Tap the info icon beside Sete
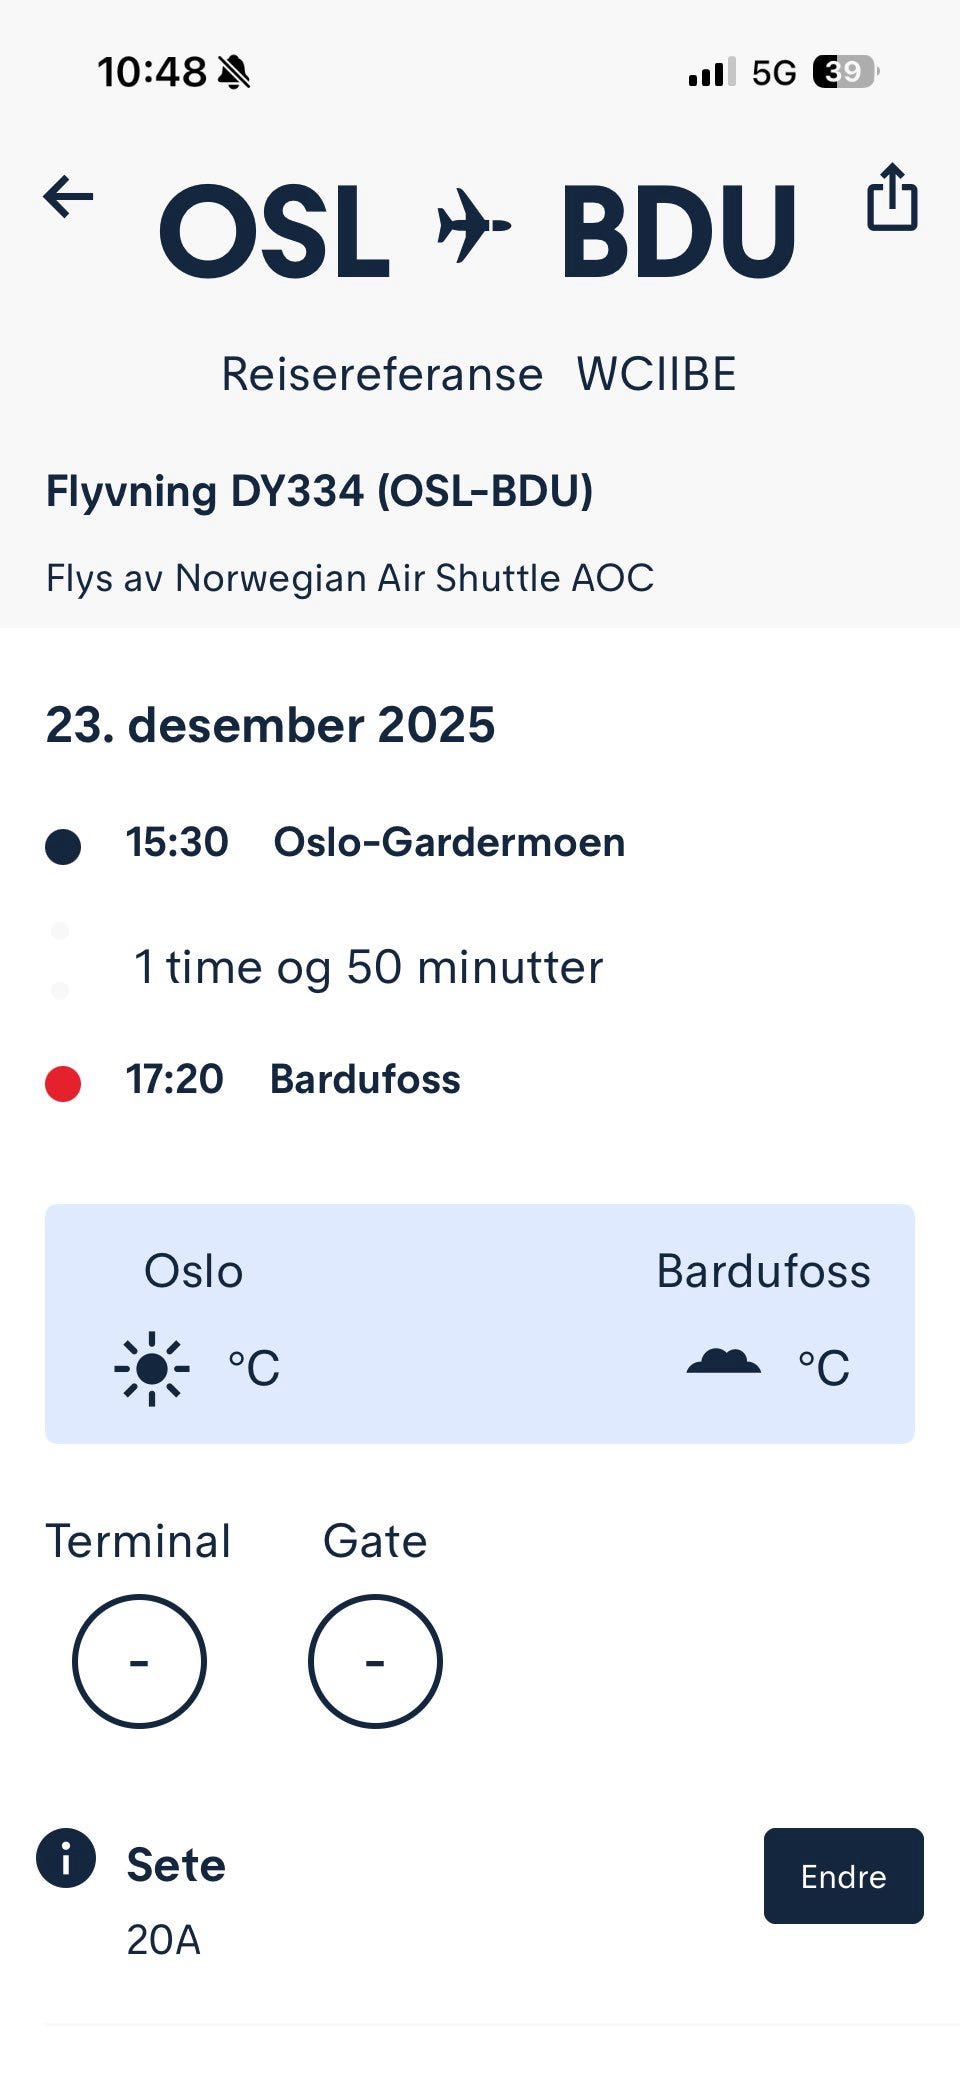 pos(66,1858)
